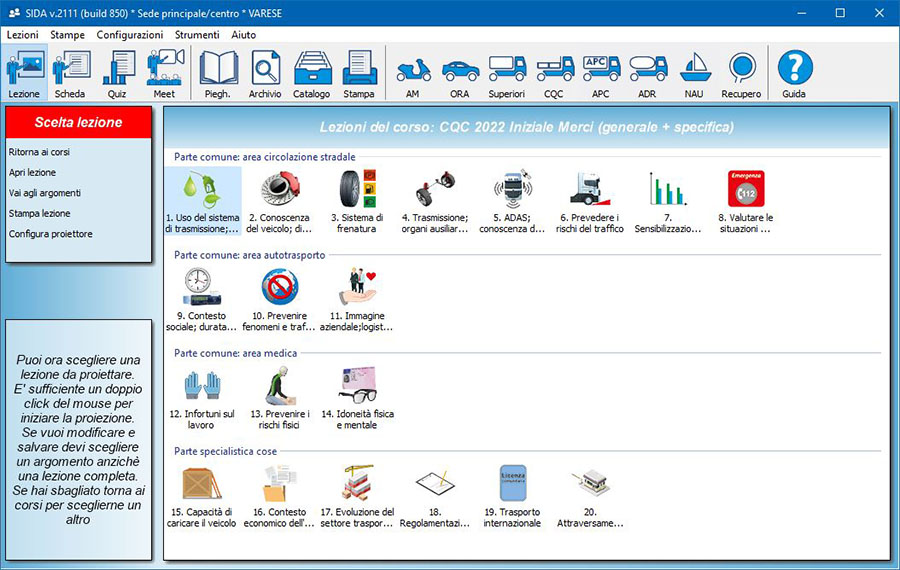Click the Meet video lesson icon
The height and width of the screenshot is (570, 900).
pos(164,74)
